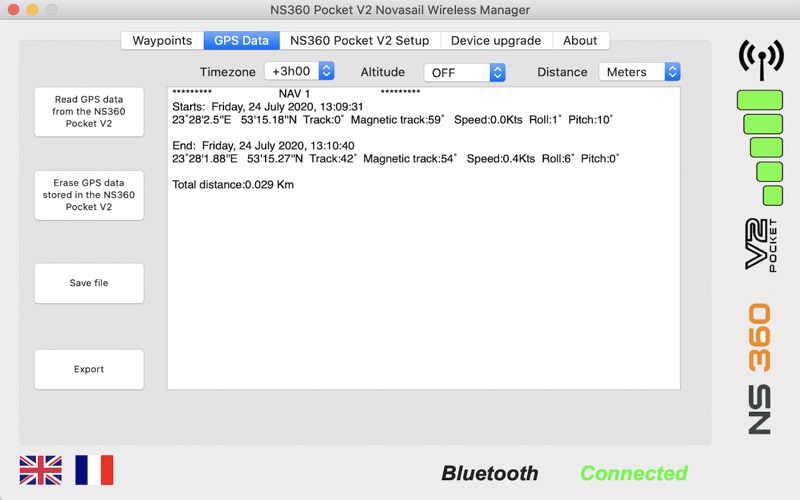Select French via the France flag icon
This screenshot has height=500, width=800.
point(94,470)
